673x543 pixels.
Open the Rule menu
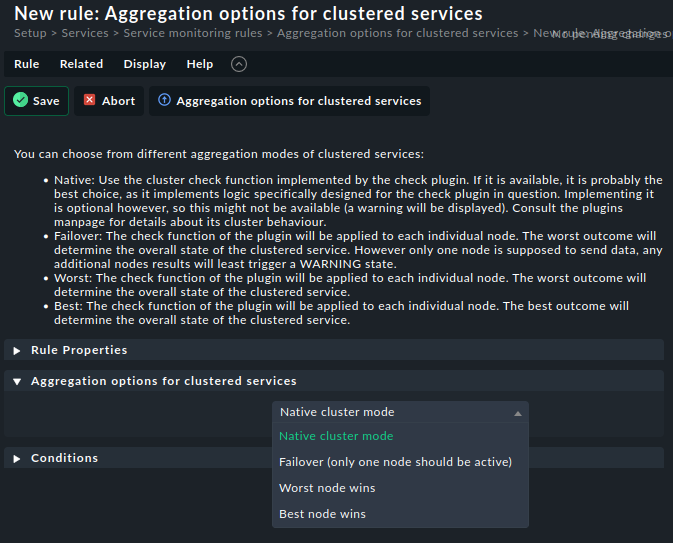(x=27, y=64)
